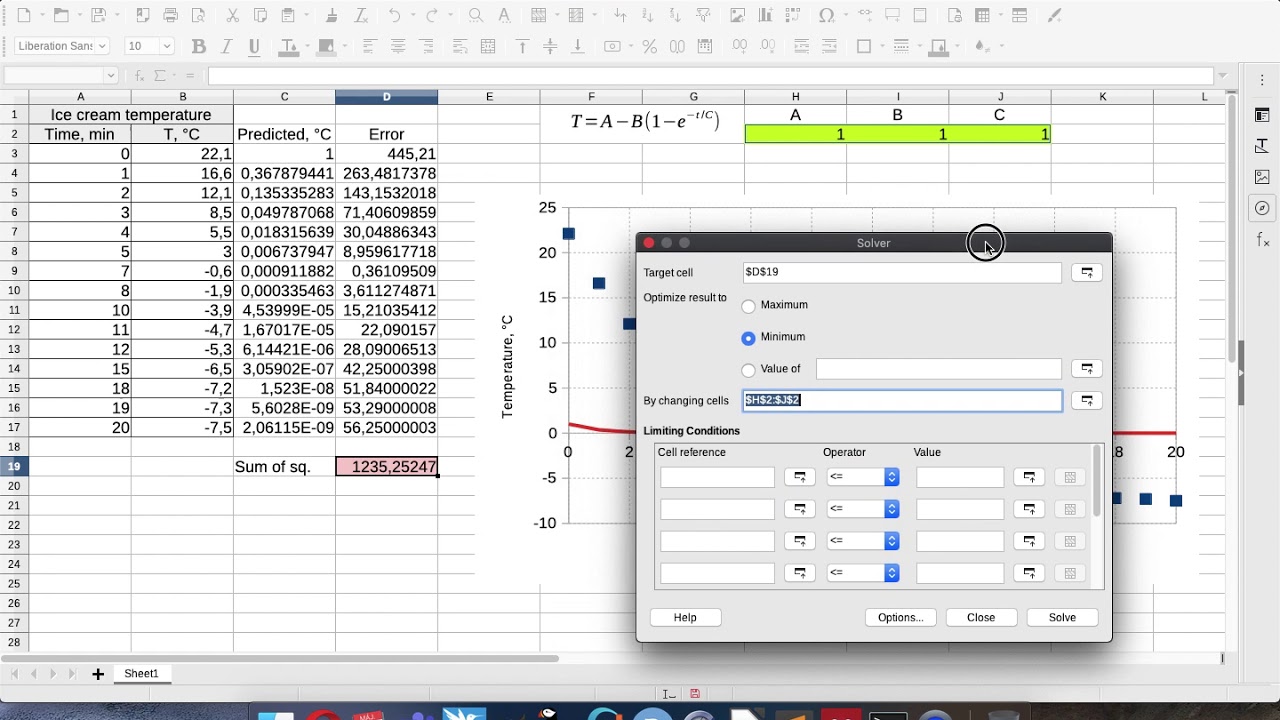
Task: Click the Close button in Solver dialog
Action: coord(981,617)
